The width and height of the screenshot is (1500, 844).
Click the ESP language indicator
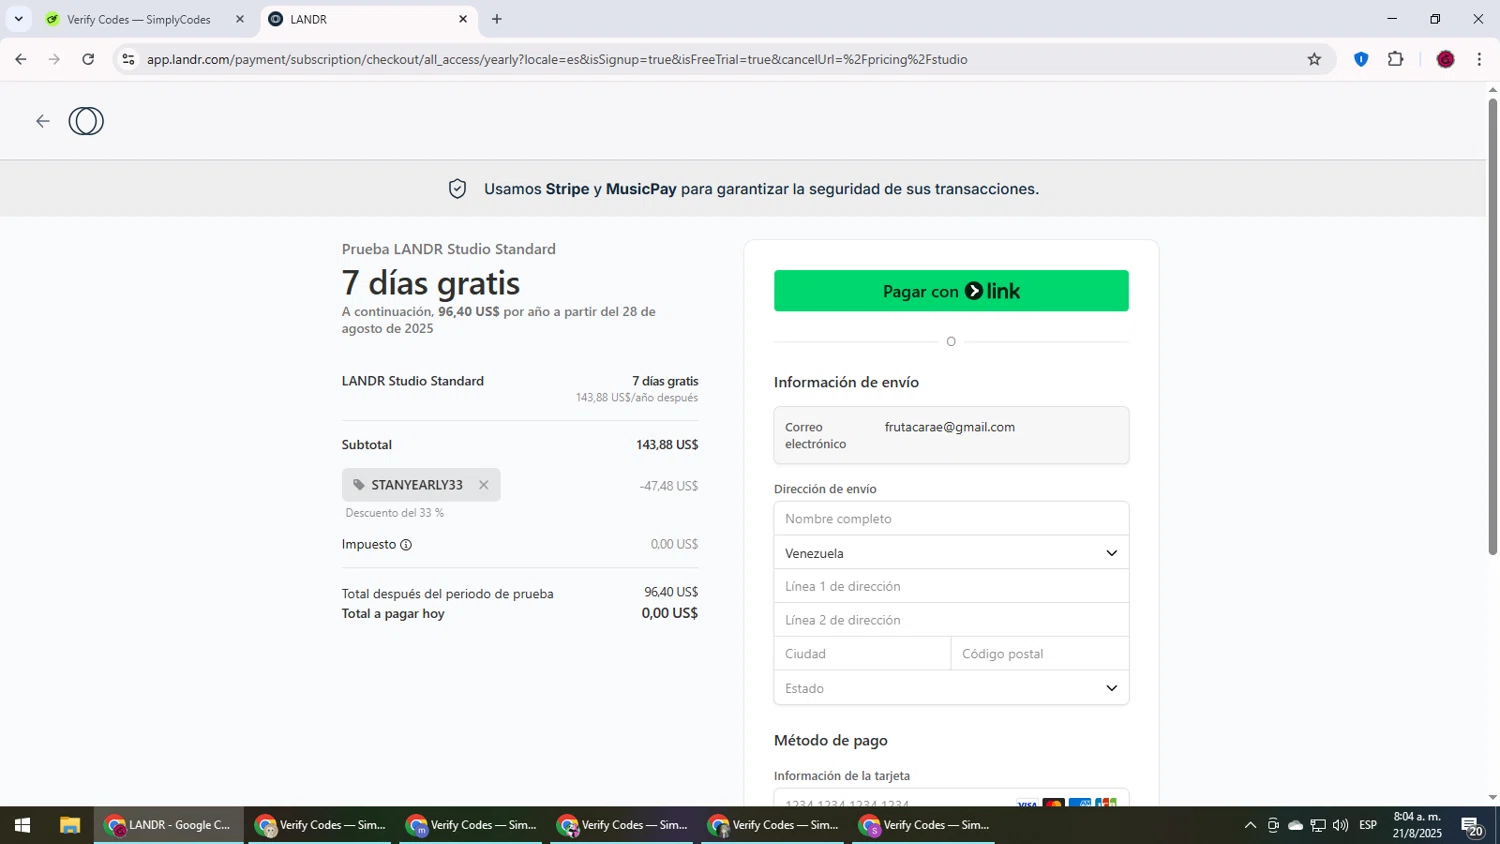click(1368, 825)
